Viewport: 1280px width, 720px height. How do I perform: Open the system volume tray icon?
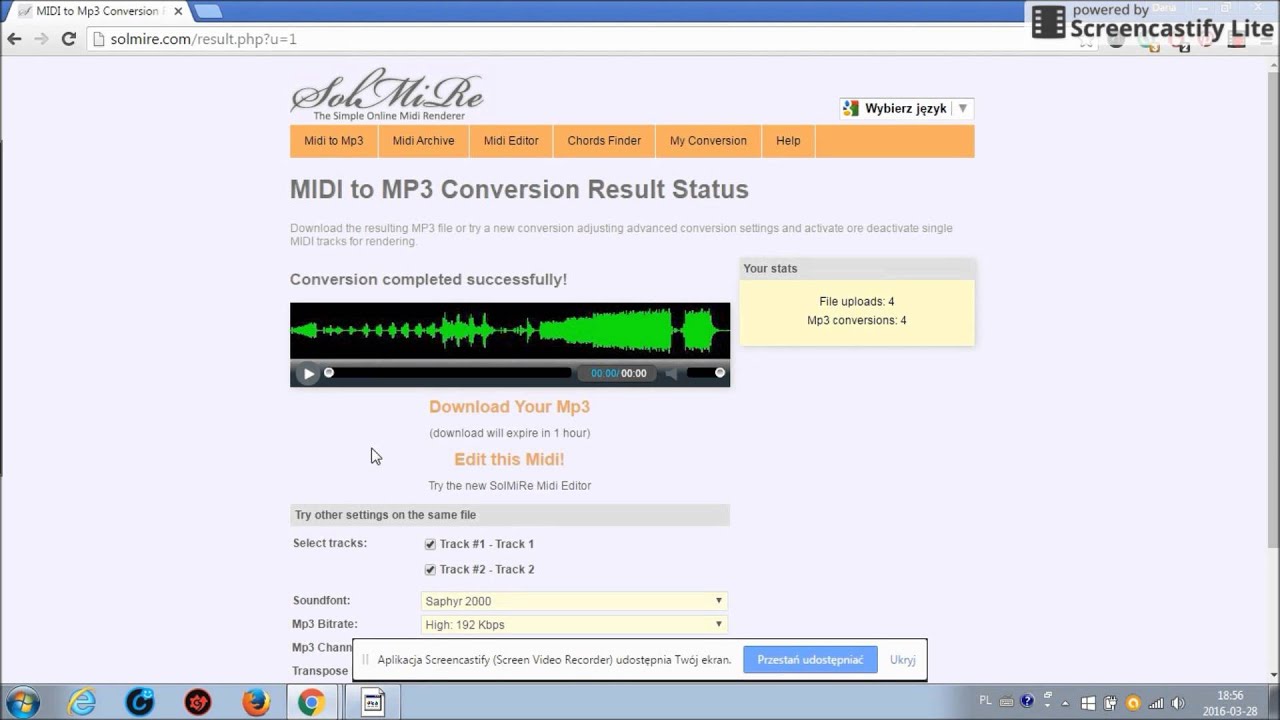pos(1178,702)
